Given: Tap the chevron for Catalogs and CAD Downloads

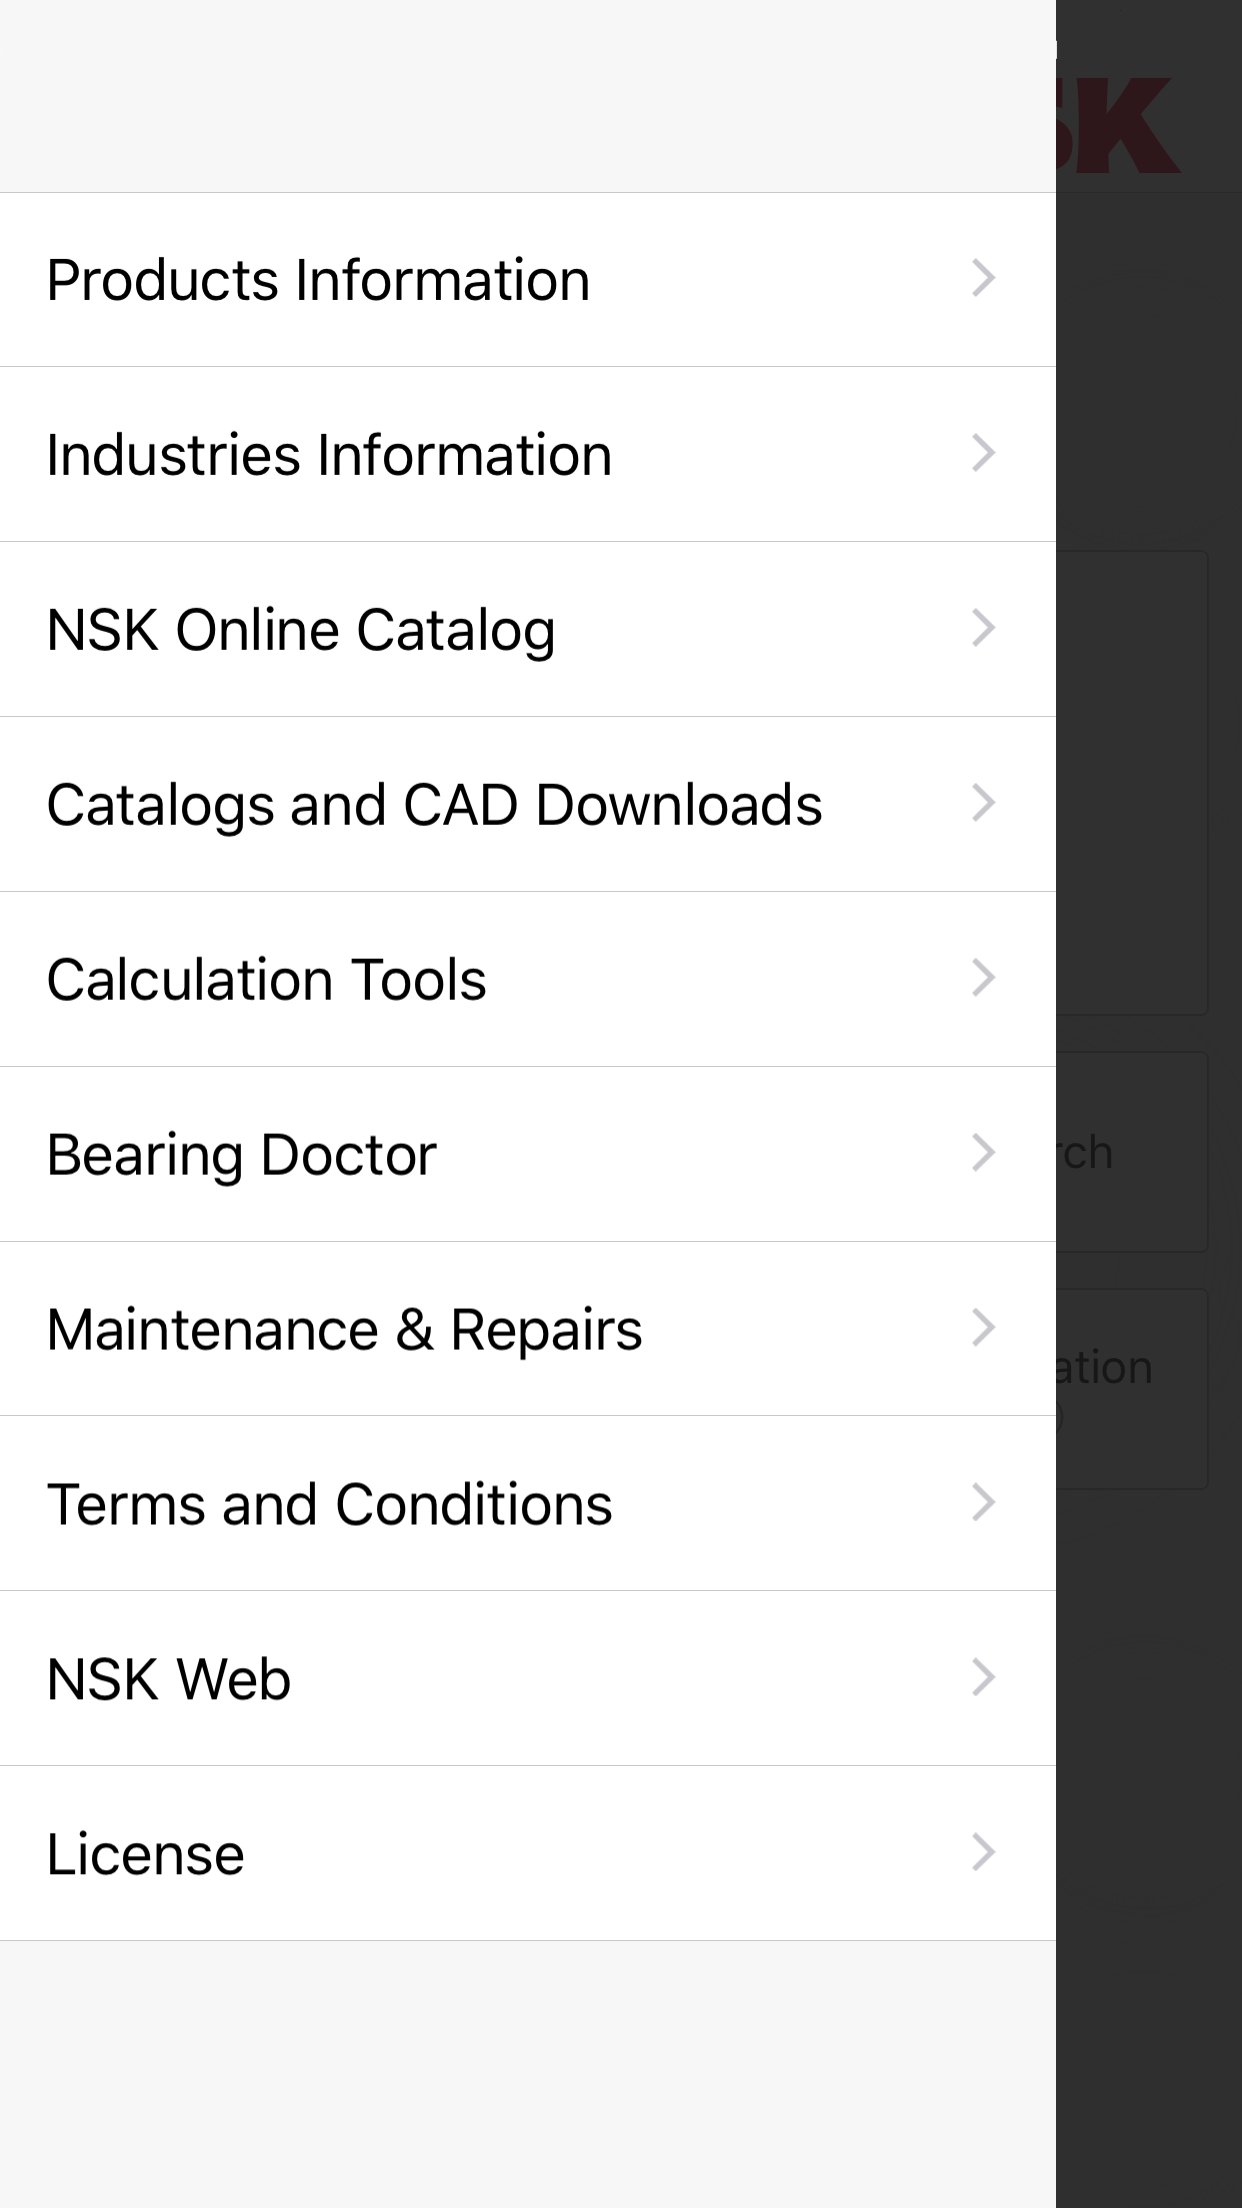Looking at the screenshot, I should click(x=984, y=803).
